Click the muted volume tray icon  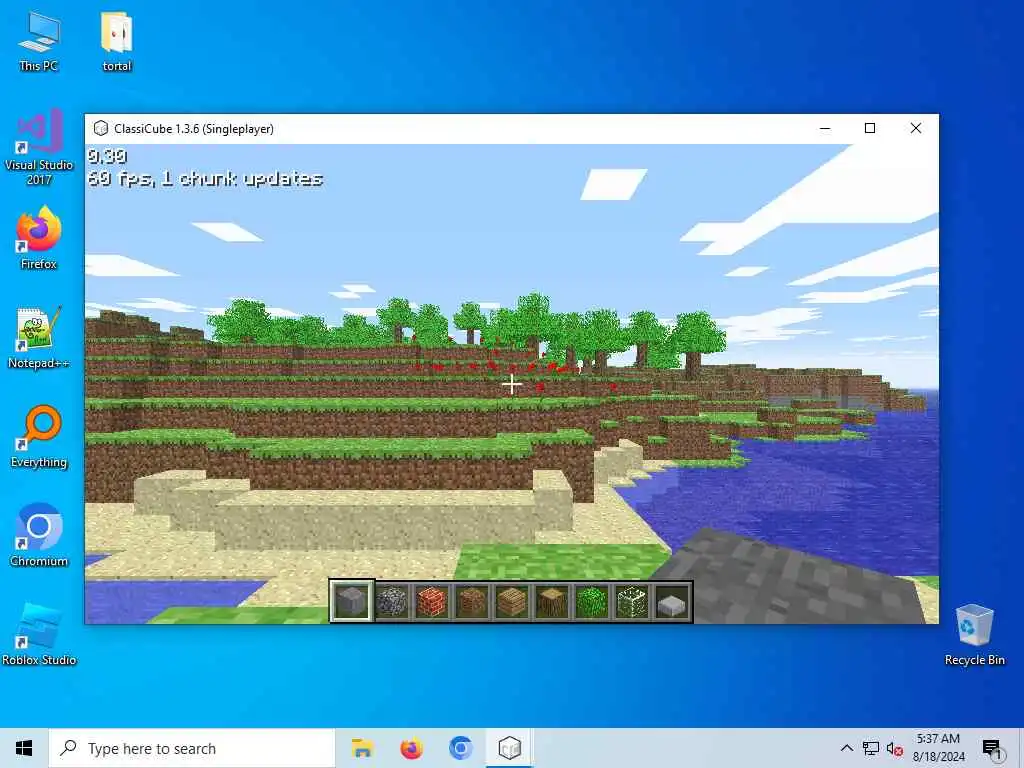[x=895, y=749]
